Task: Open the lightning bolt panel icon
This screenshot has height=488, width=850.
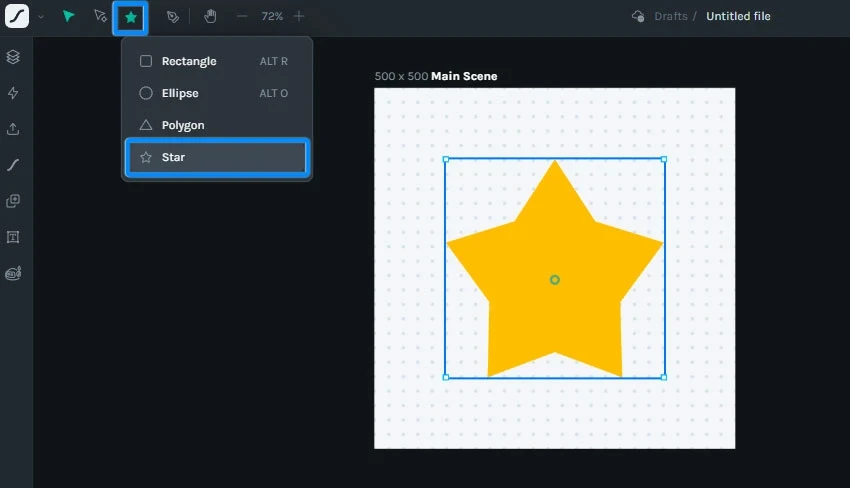Action: click(x=13, y=93)
